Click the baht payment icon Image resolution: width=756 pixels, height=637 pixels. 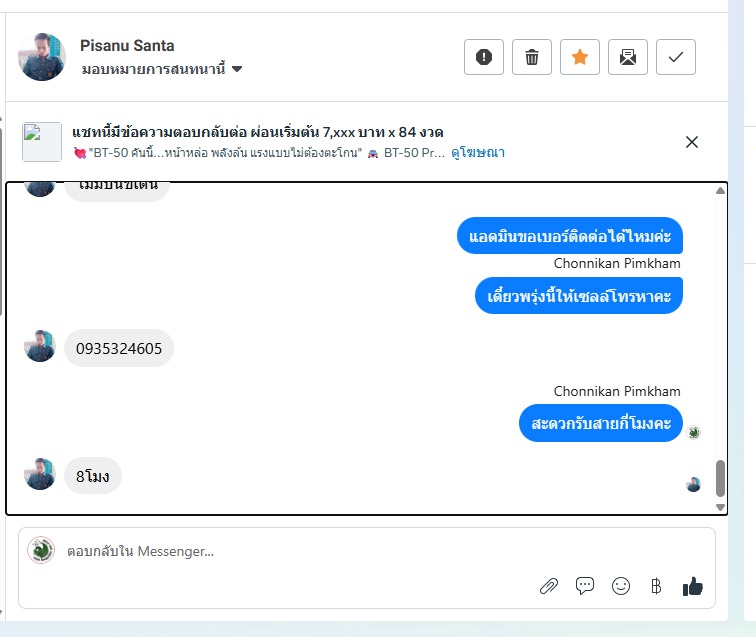click(x=656, y=586)
